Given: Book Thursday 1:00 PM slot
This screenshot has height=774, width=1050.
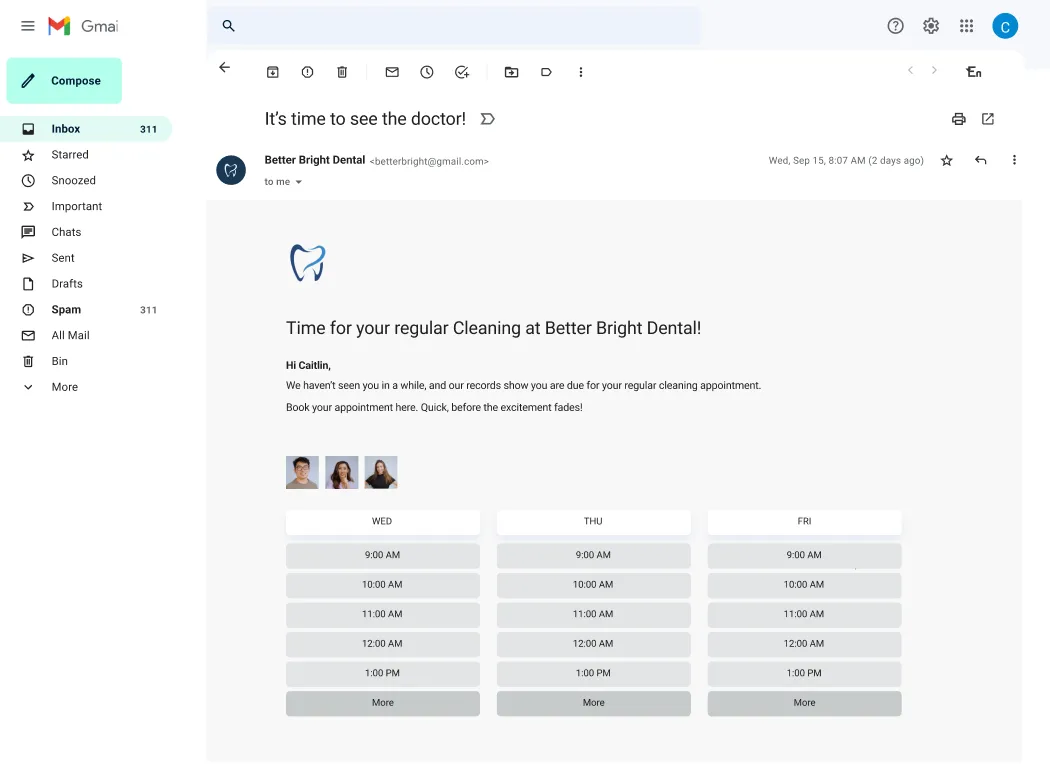Looking at the screenshot, I should coord(593,673).
